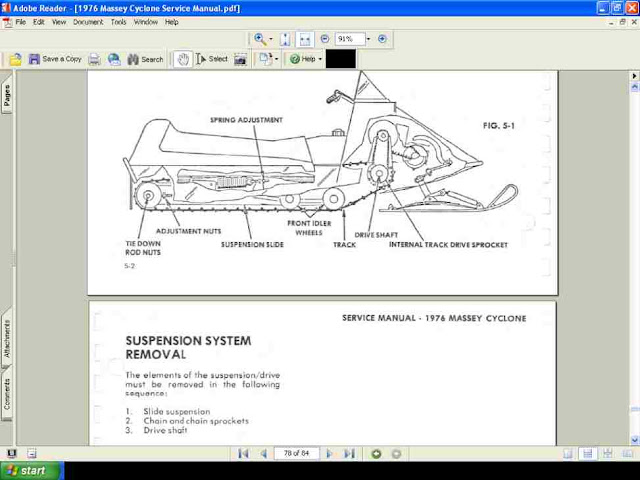
Task: Click the SUSPENSION SYSTEM REMOVAL heading
Action: pyautogui.click(x=188, y=347)
